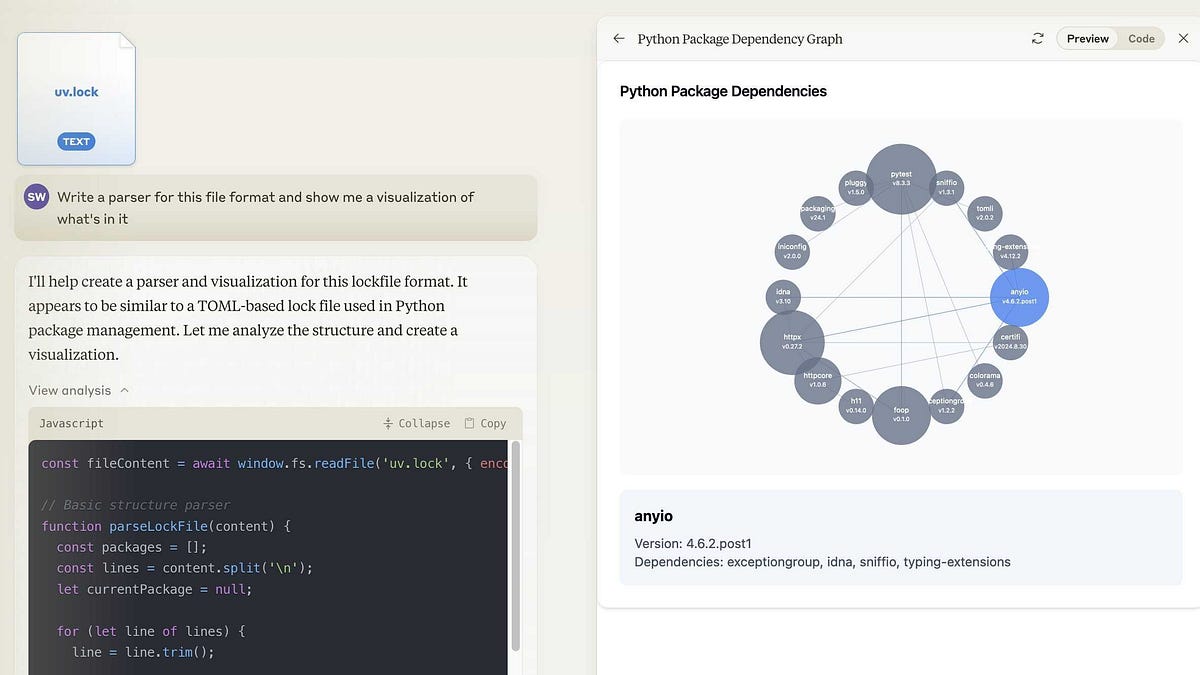
Task: Collapse the View analysis section
Action: tap(79, 390)
